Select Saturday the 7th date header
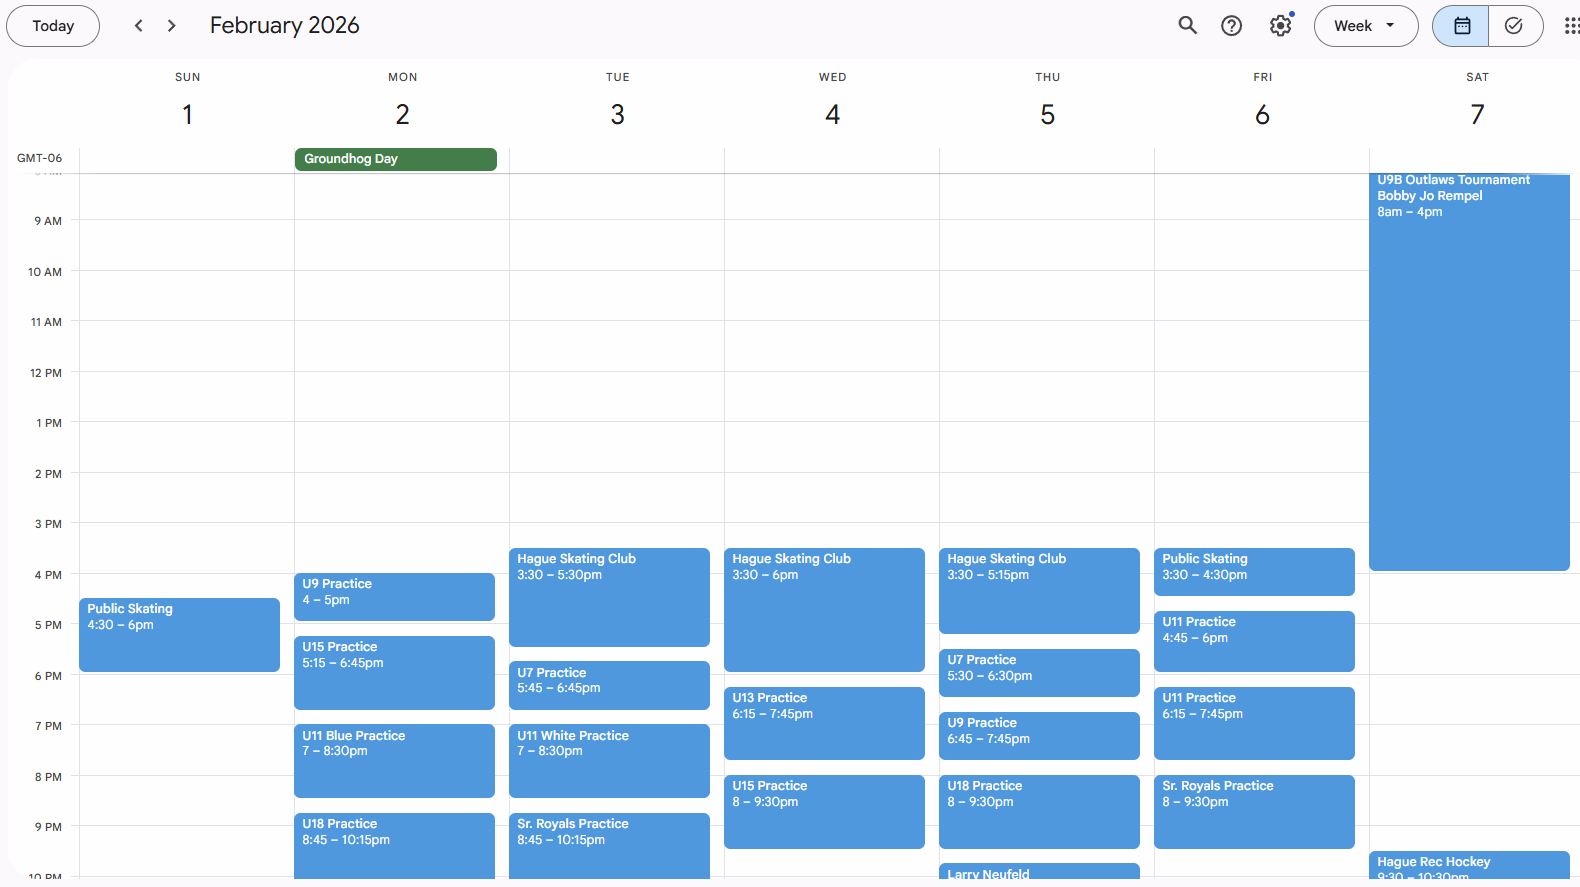This screenshot has width=1580, height=887. 1476,115
